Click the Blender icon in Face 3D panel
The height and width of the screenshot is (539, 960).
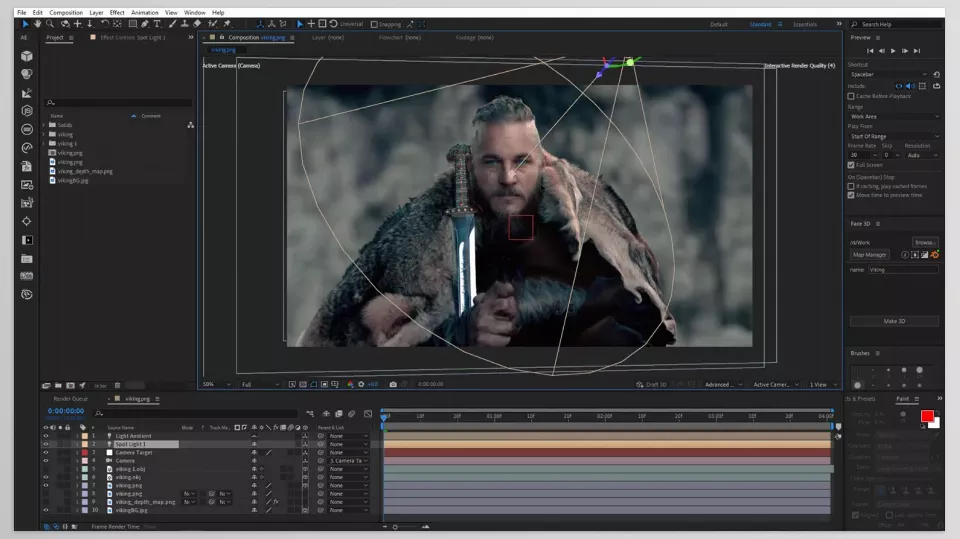click(x=935, y=254)
